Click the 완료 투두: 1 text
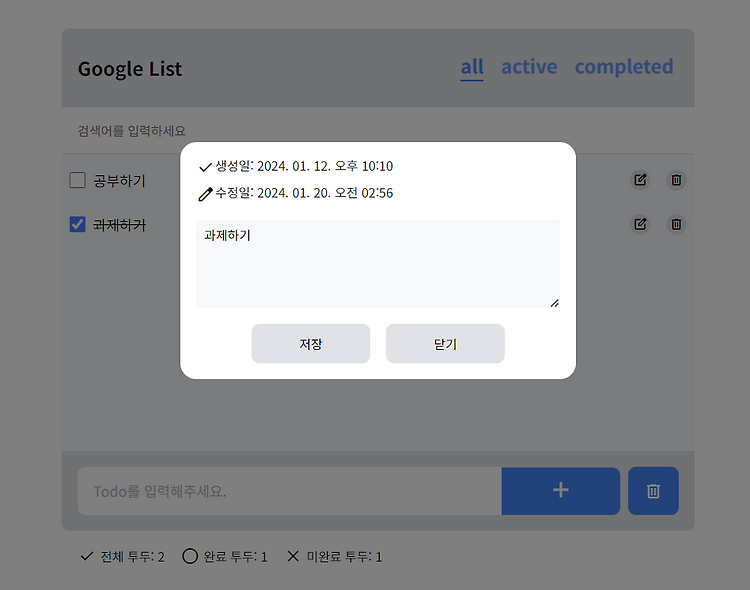The width and height of the screenshot is (750, 590). click(235, 557)
